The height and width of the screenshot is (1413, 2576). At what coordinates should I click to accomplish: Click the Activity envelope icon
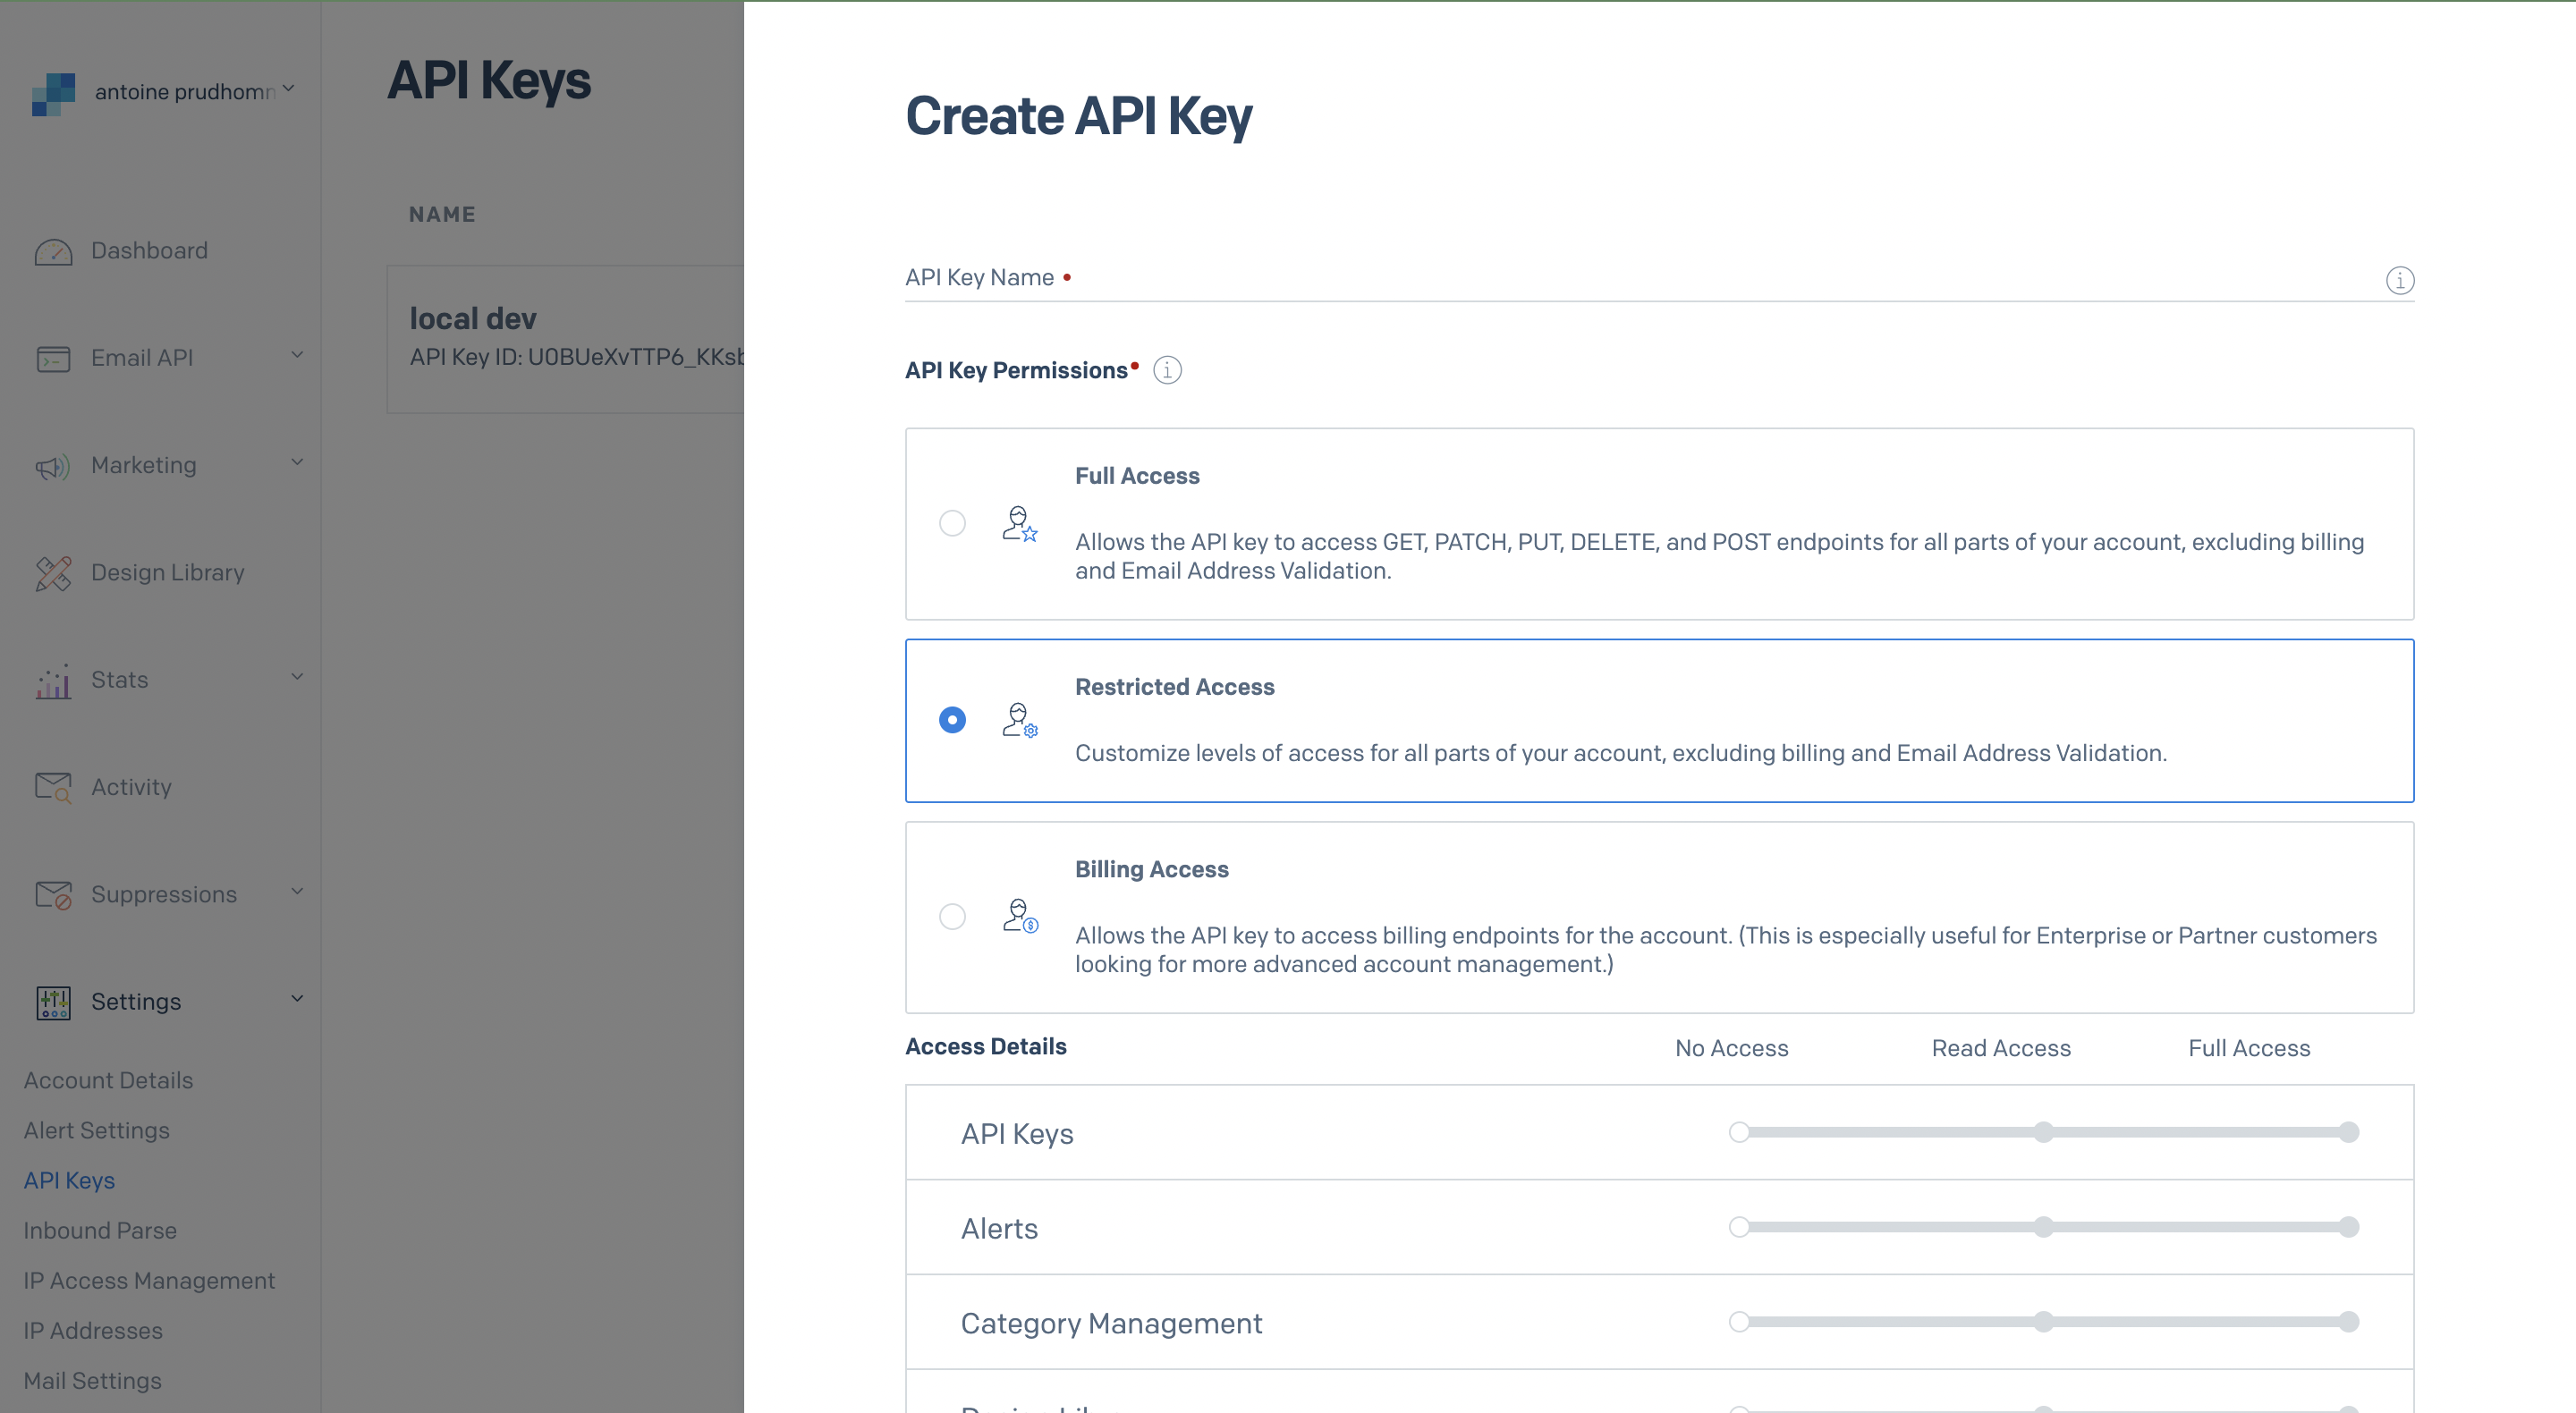[53, 788]
